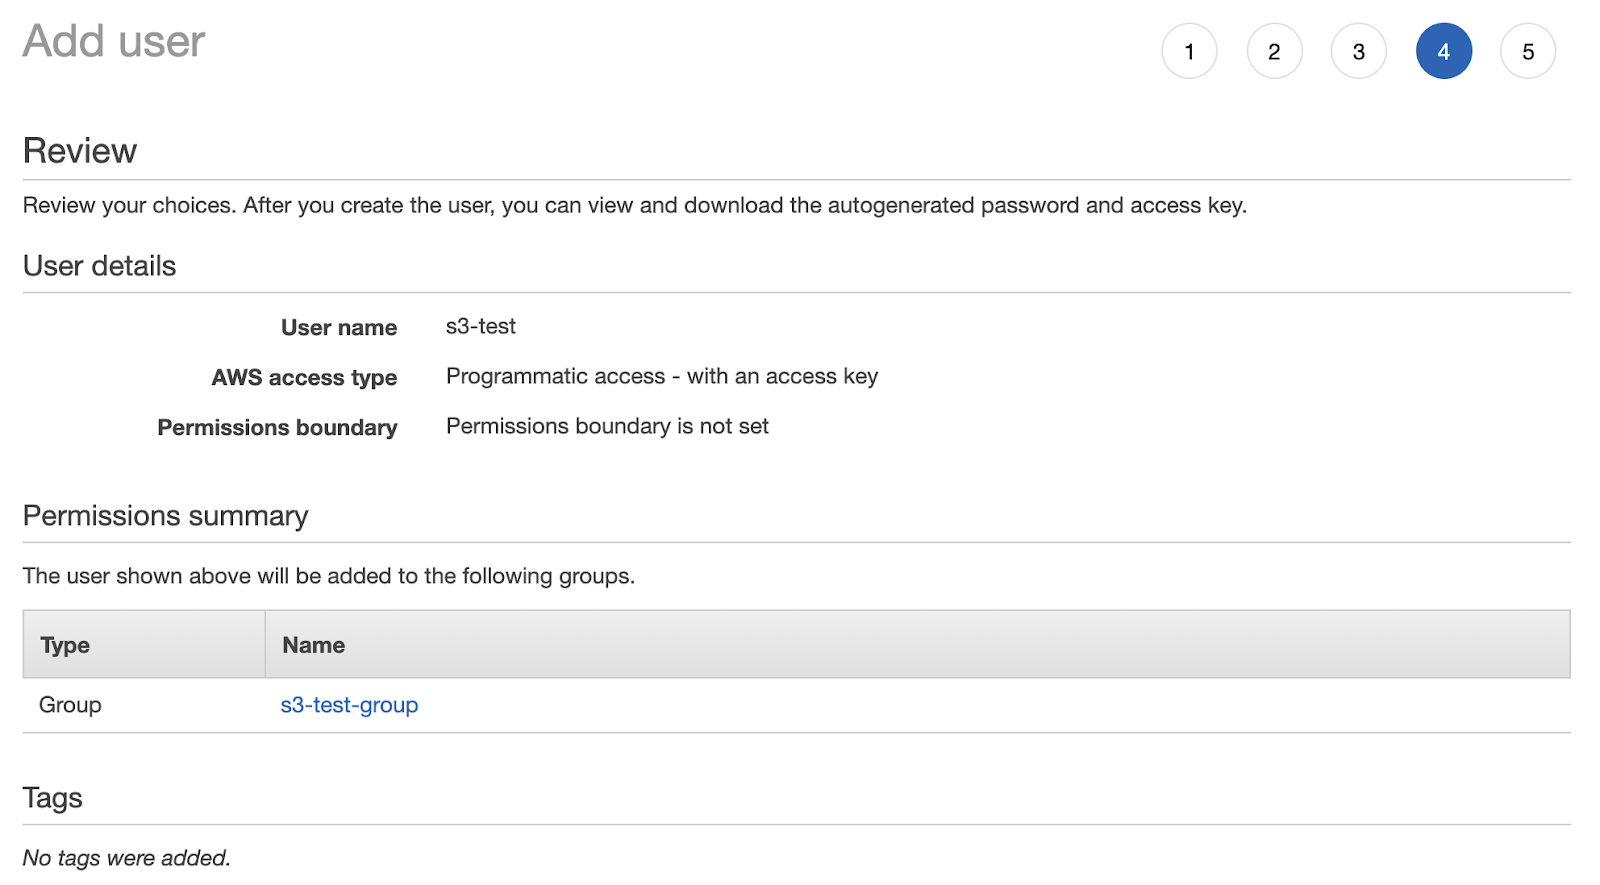Go to step 2 of Add user
Viewport: 1600px width, 885px height.
1274,51
